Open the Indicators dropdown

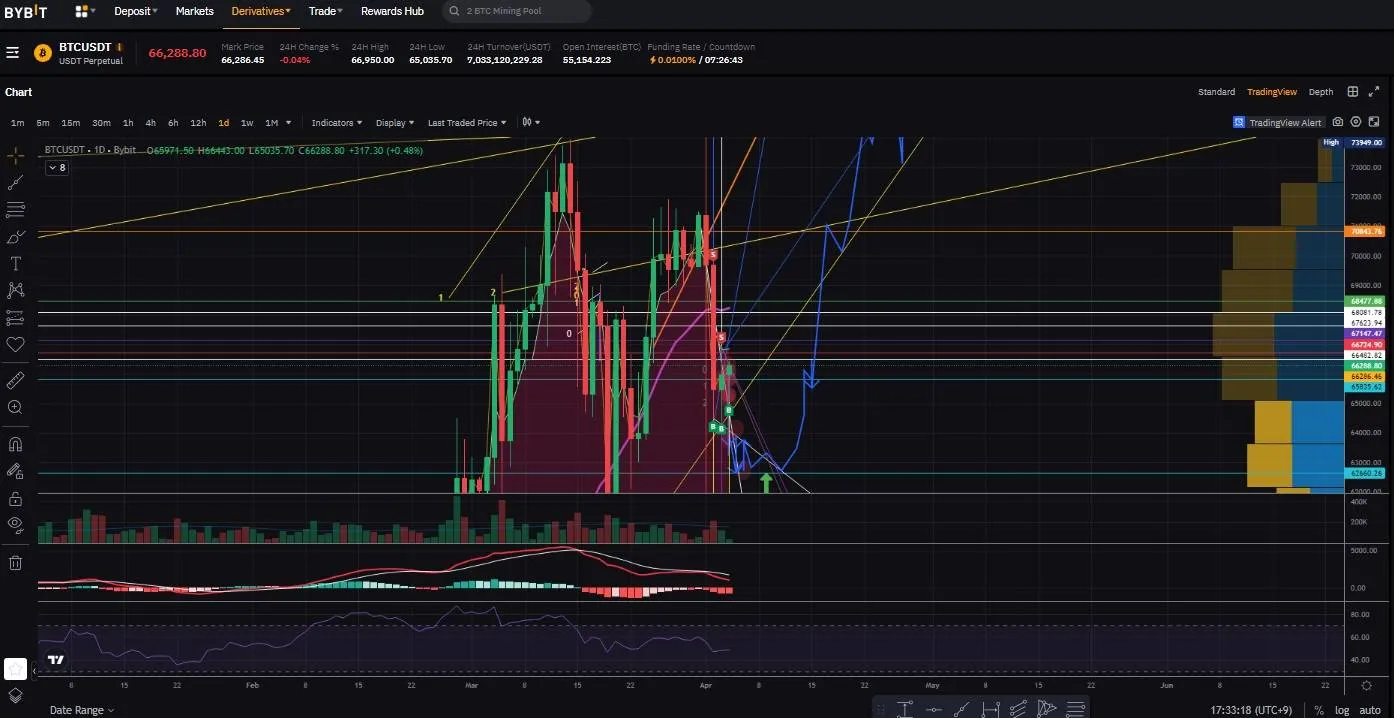click(x=337, y=123)
